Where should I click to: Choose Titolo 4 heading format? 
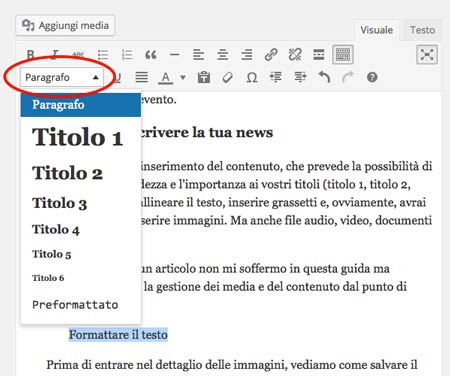click(81, 229)
